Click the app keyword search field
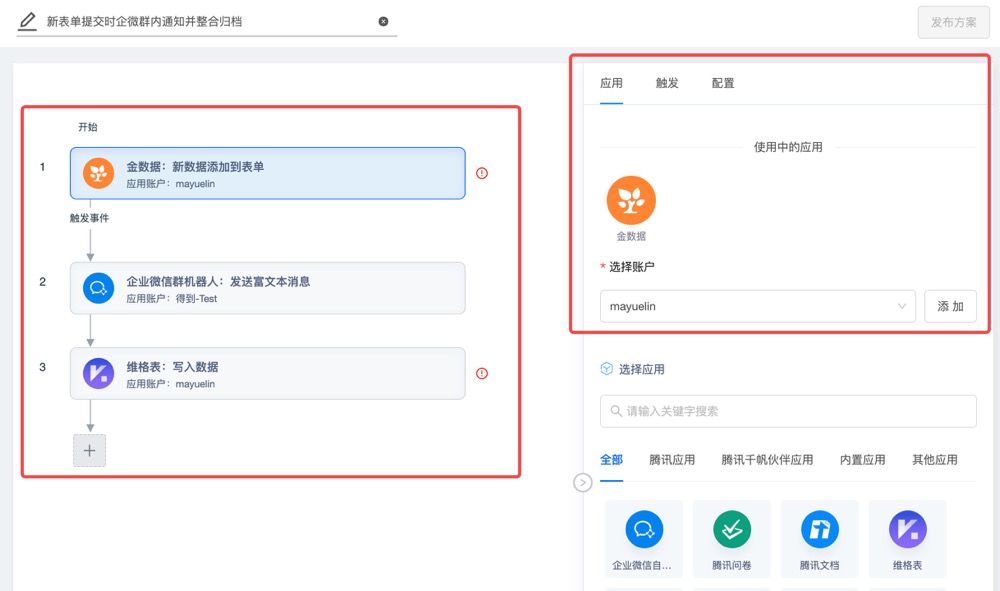The image size is (1000, 591). click(787, 411)
